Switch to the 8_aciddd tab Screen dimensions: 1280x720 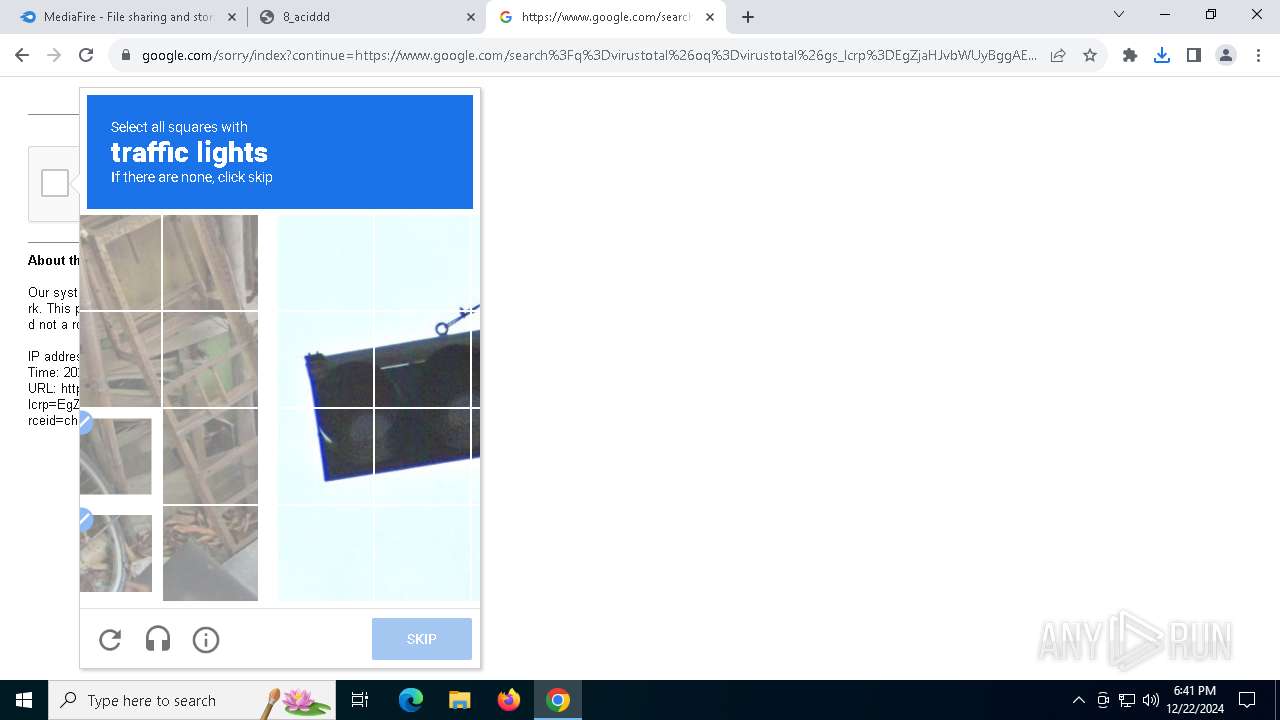tap(365, 17)
